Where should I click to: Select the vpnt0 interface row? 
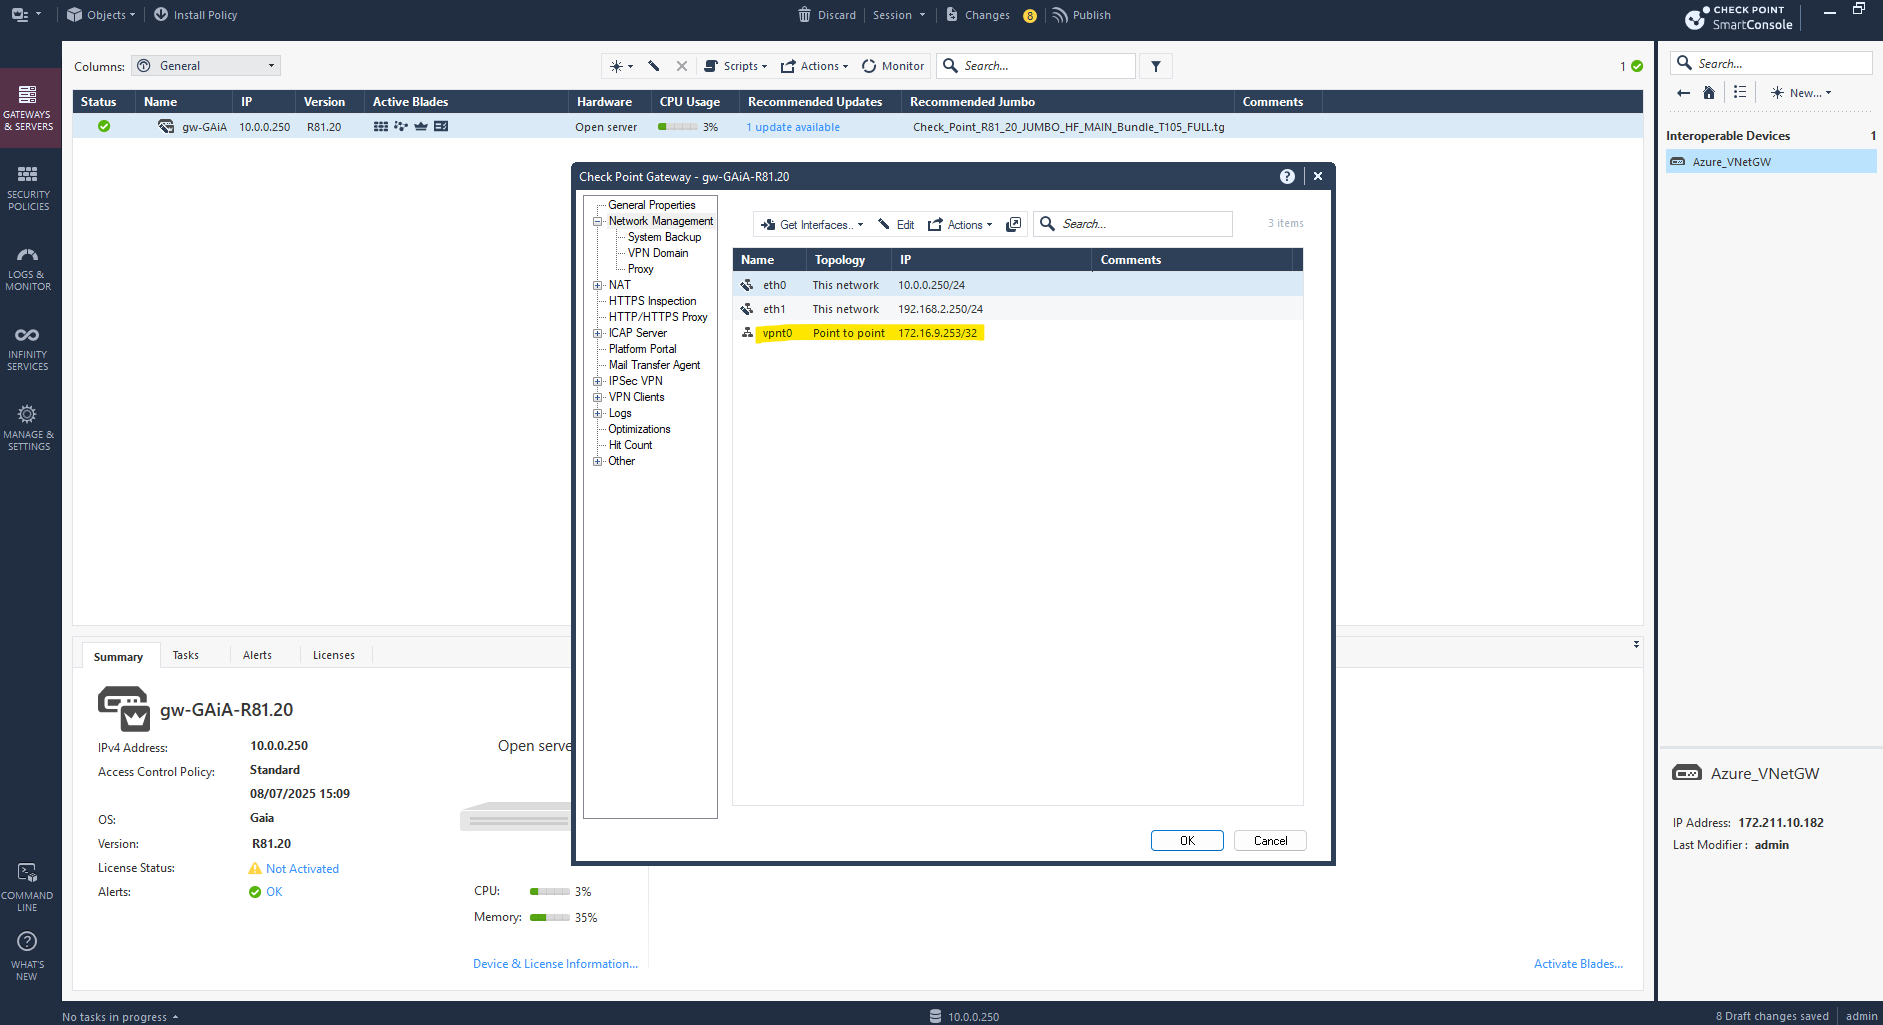point(1017,333)
